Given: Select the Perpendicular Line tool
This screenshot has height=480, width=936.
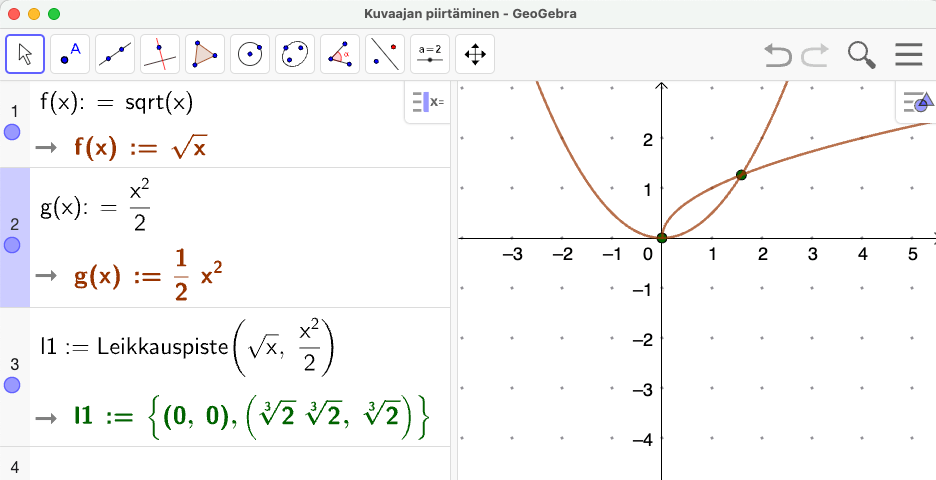Looking at the screenshot, I should click(x=160, y=55).
